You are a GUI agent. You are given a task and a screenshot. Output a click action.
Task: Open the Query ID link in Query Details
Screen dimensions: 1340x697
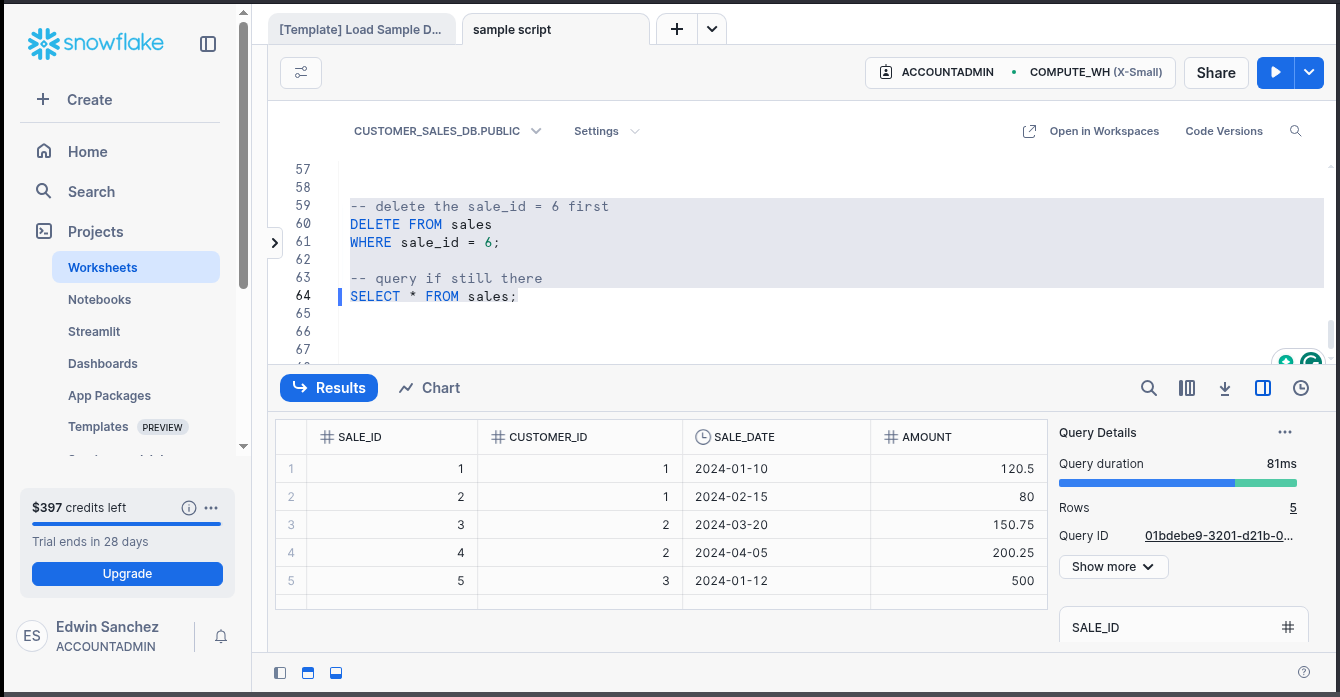click(1219, 535)
